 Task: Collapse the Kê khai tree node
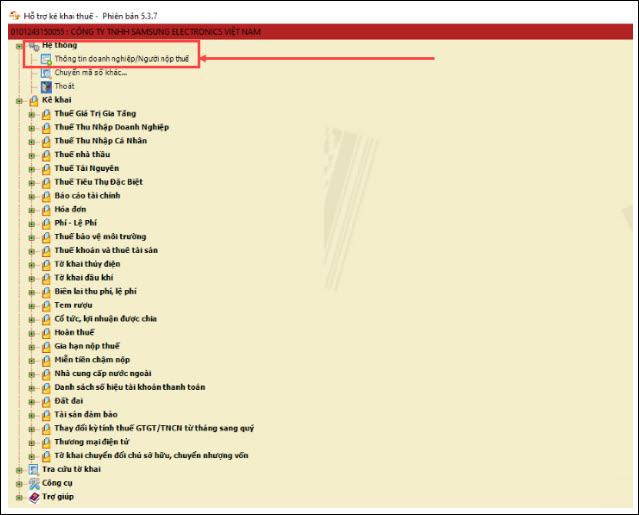(18, 101)
